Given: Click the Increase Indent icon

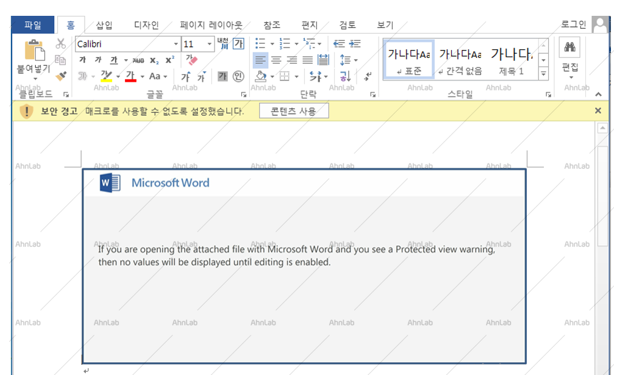Looking at the screenshot, I should click(355, 43).
